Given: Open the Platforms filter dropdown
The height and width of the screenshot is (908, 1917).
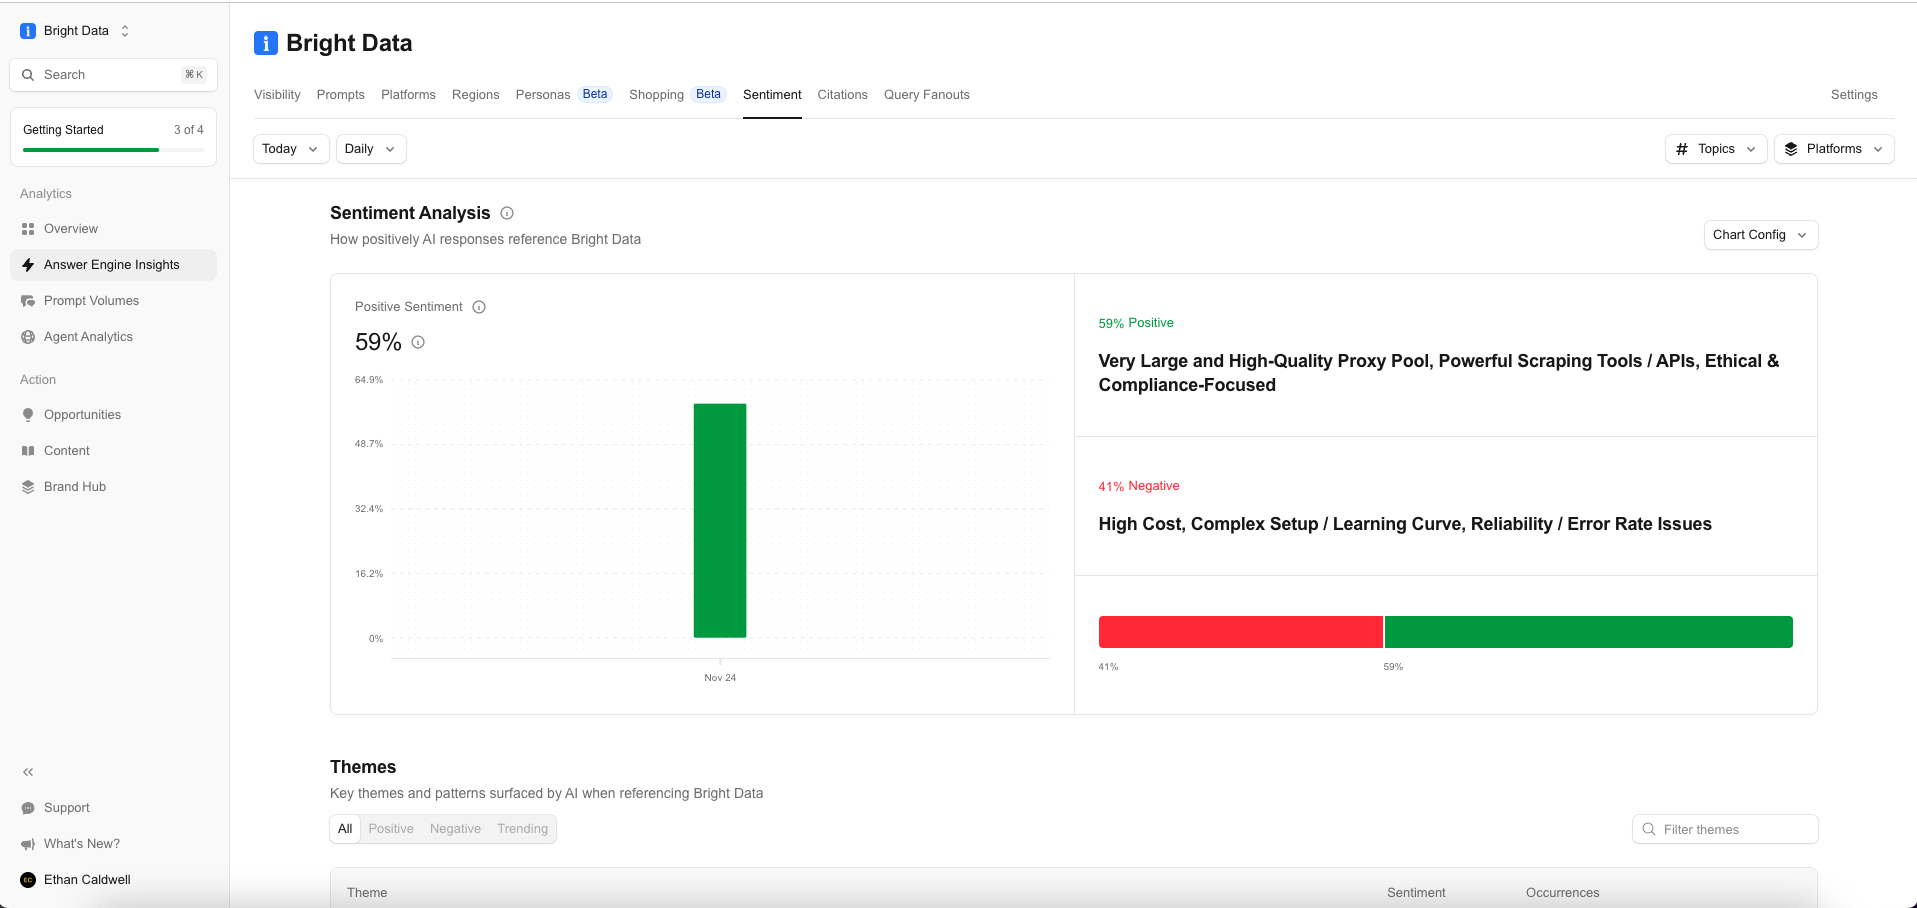Looking at the screenshot, I should [1834, 149].
